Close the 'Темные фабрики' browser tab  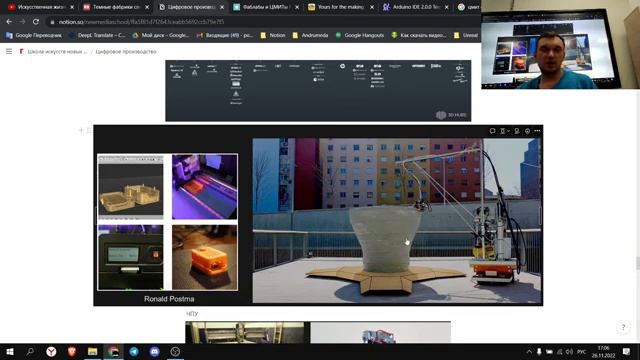point(147,7)
